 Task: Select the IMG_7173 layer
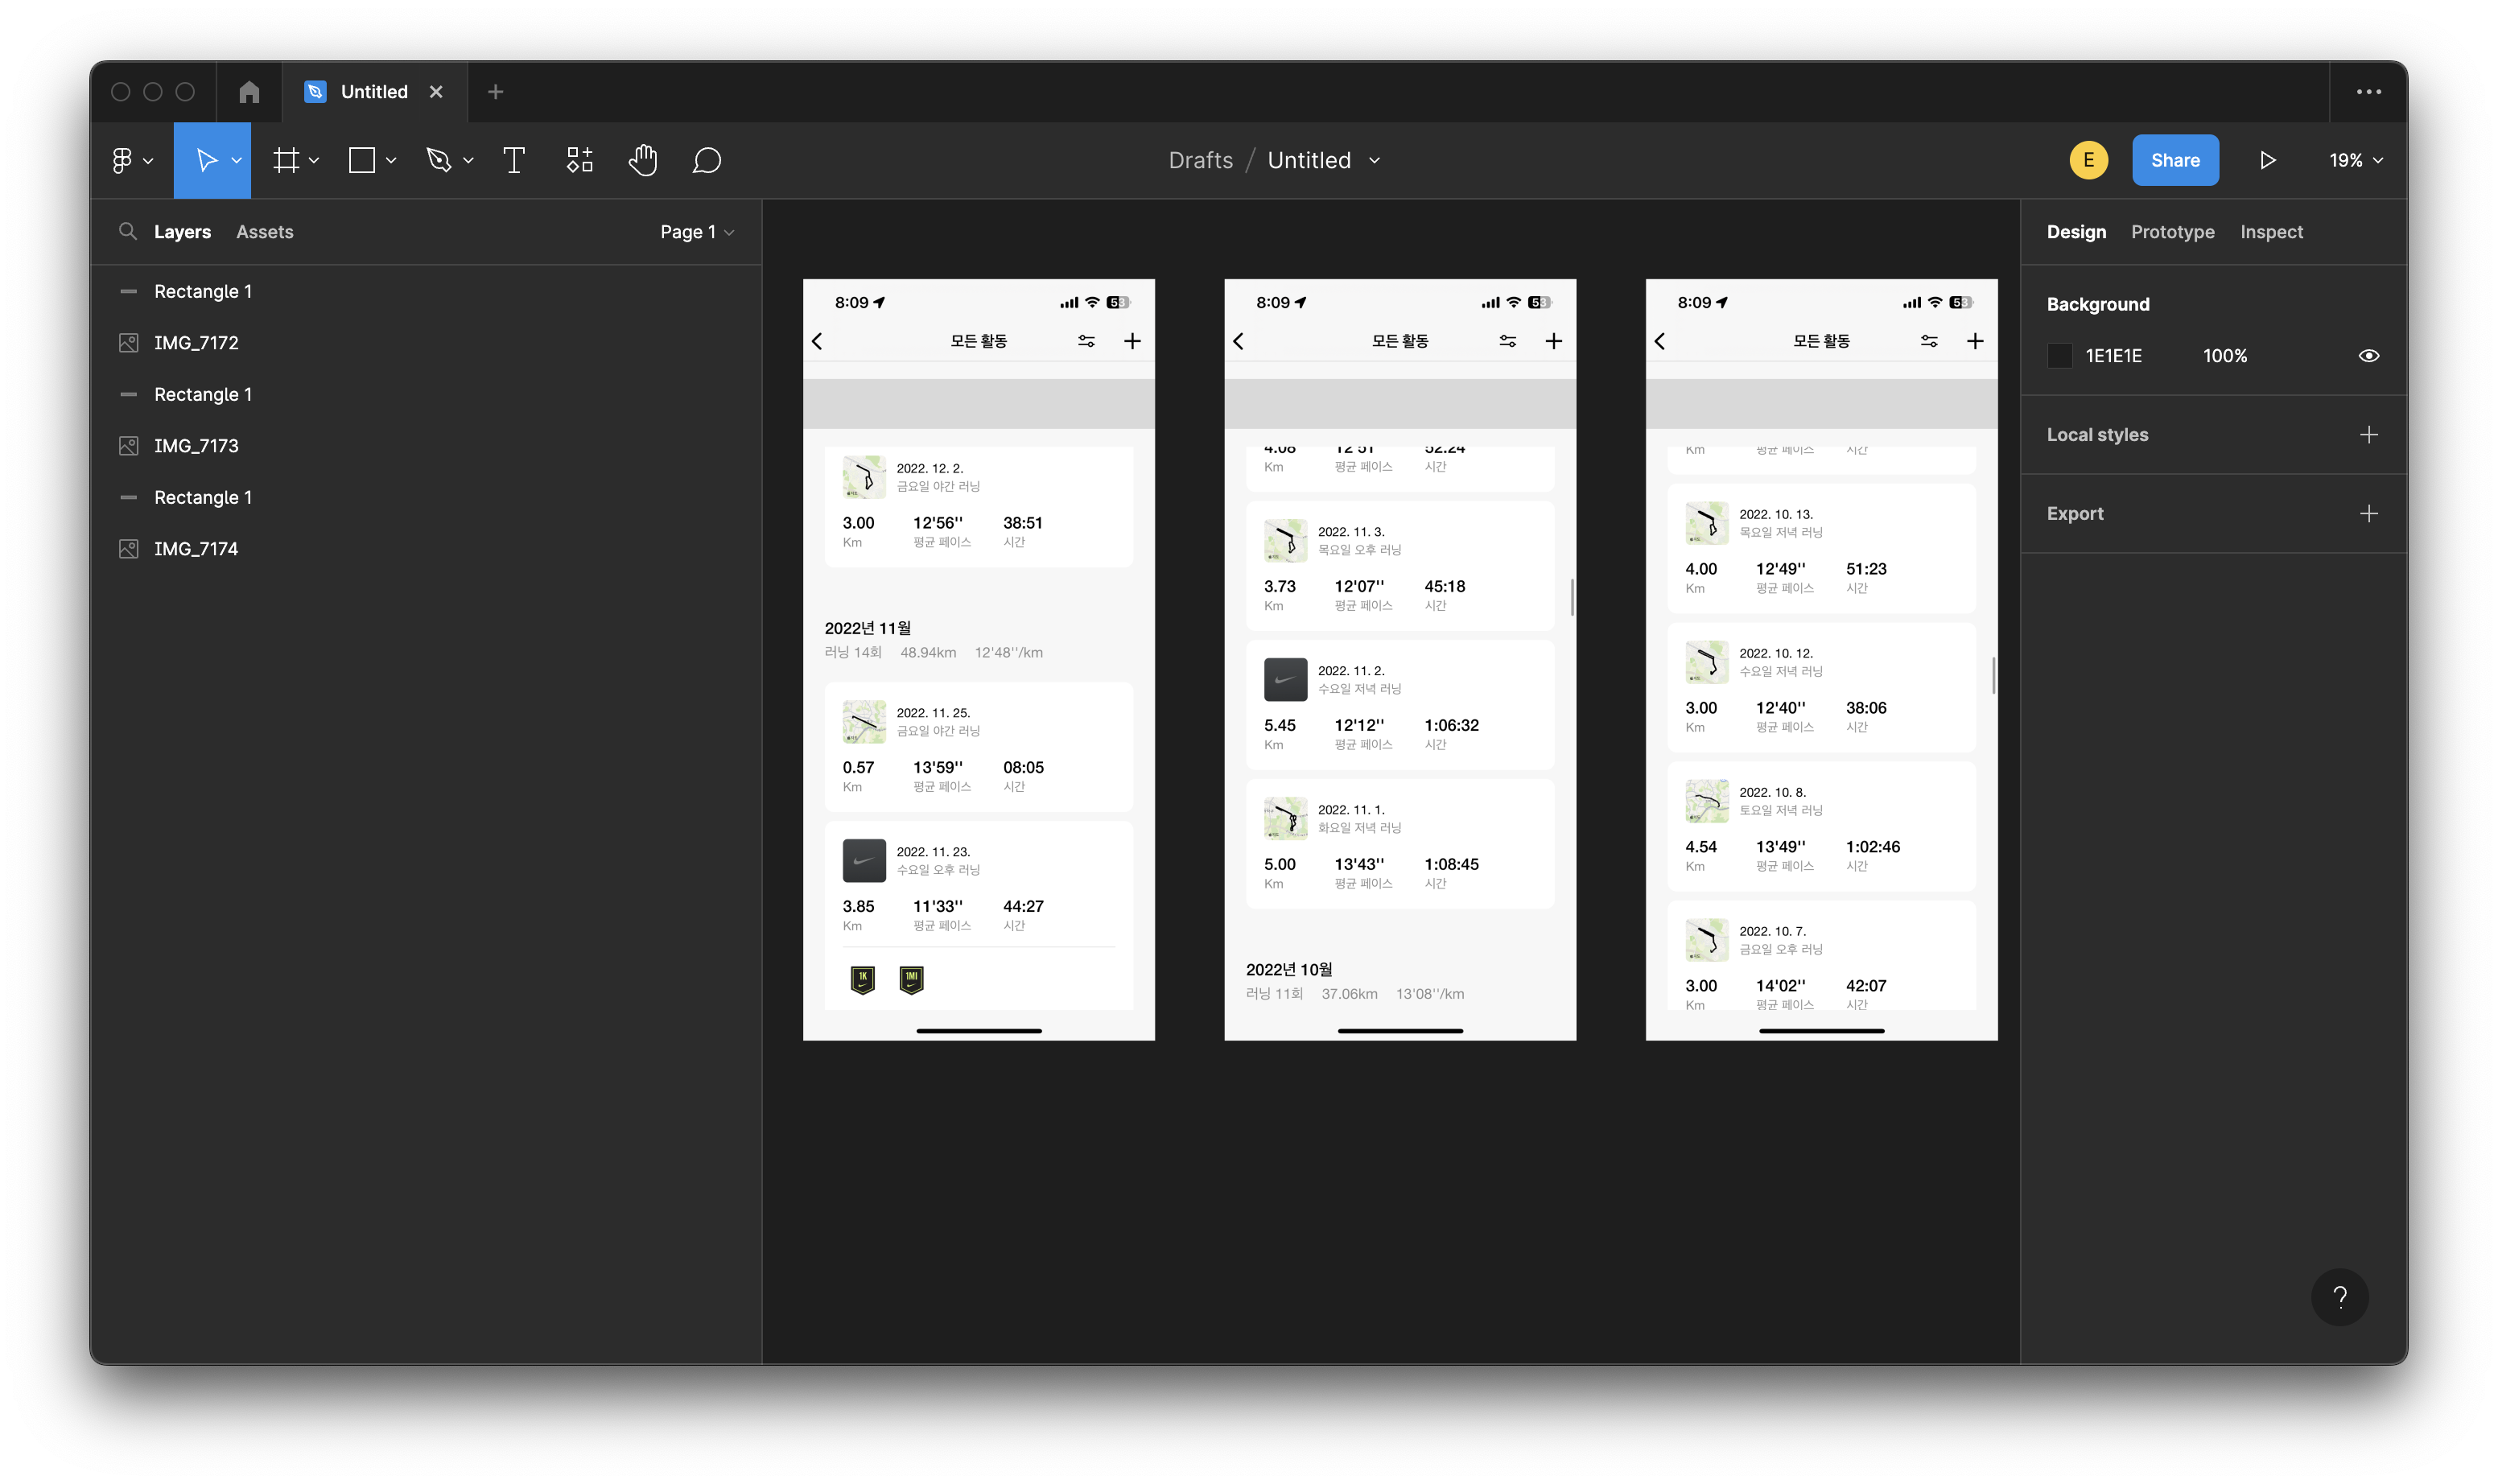pyautogui.click(x=196, y=446)
